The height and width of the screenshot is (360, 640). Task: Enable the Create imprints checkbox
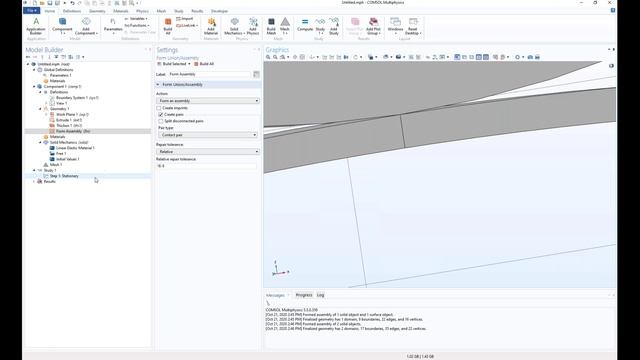point(159,108)
